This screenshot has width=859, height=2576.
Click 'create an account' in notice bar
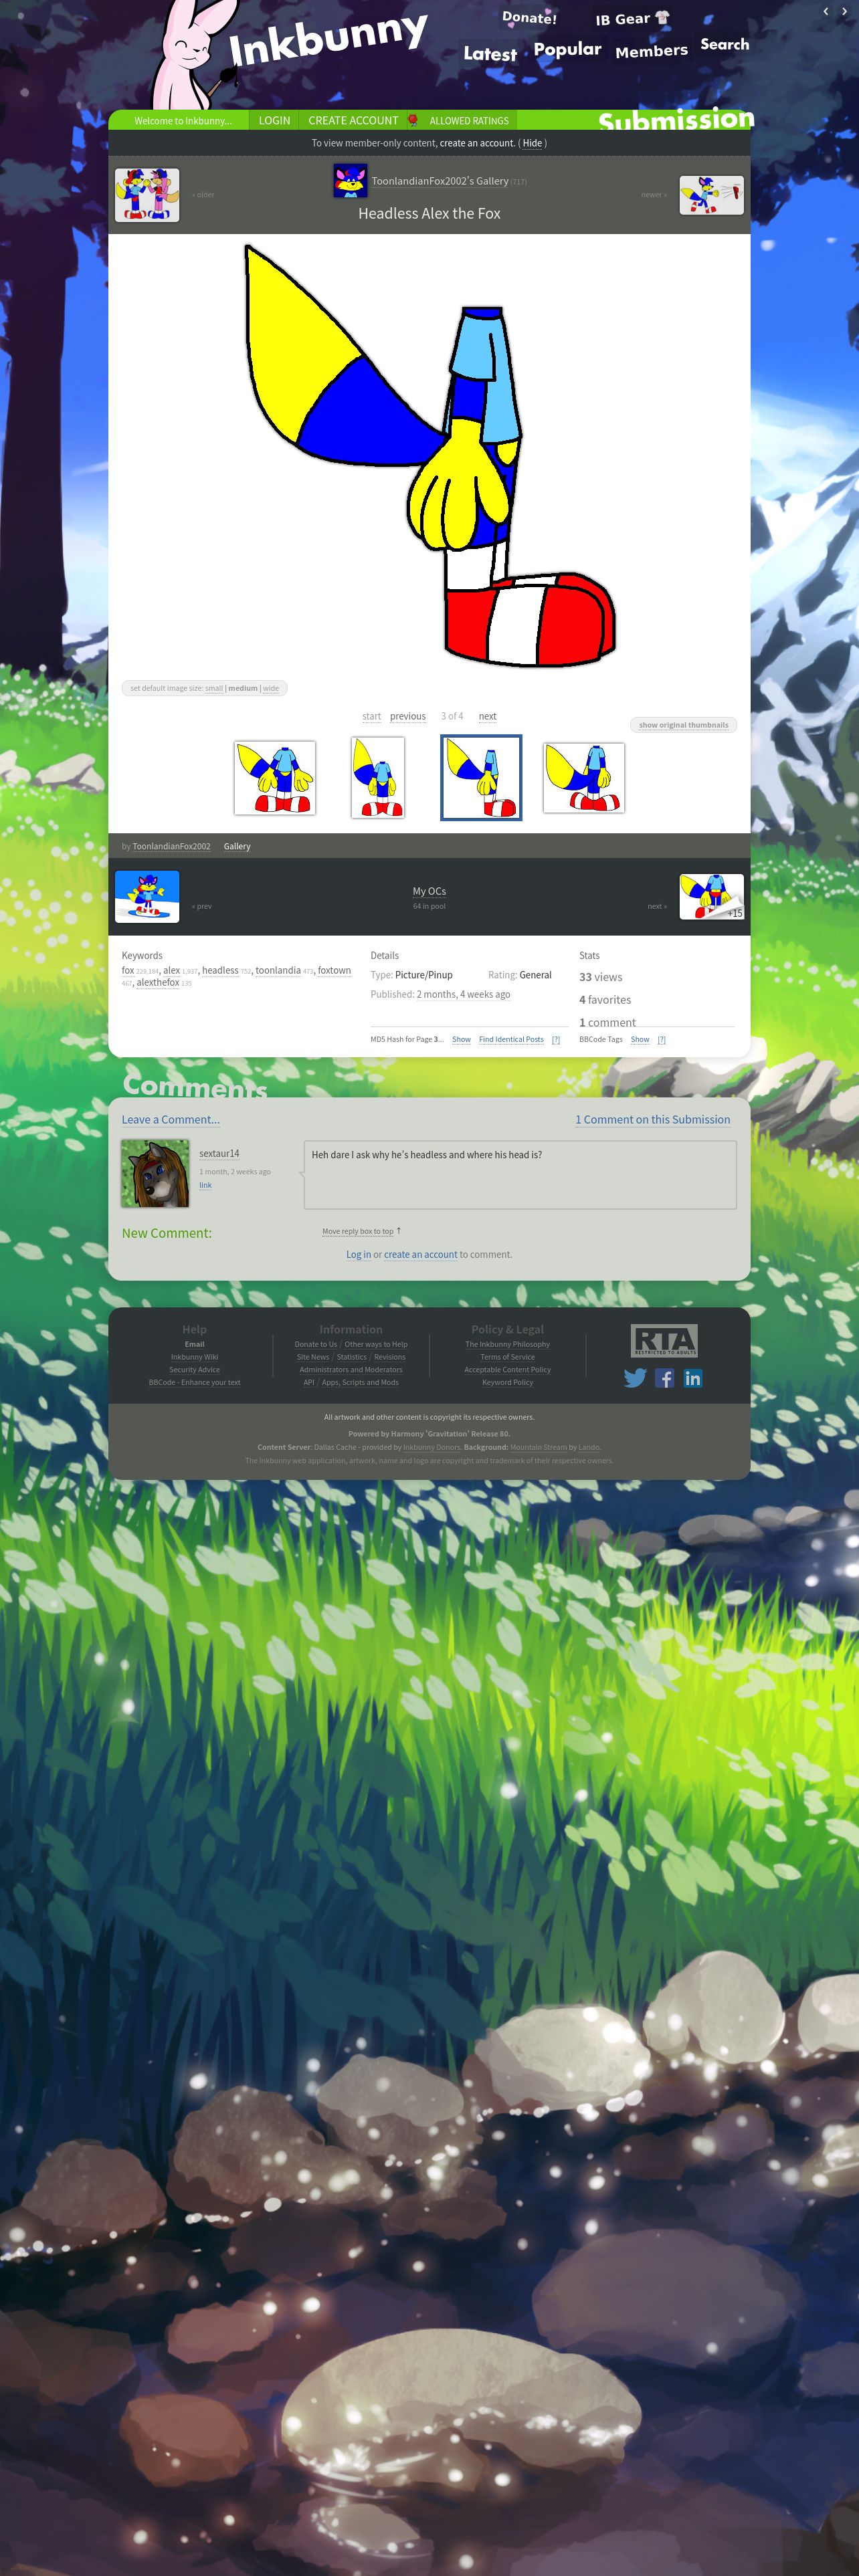[476, 143]
